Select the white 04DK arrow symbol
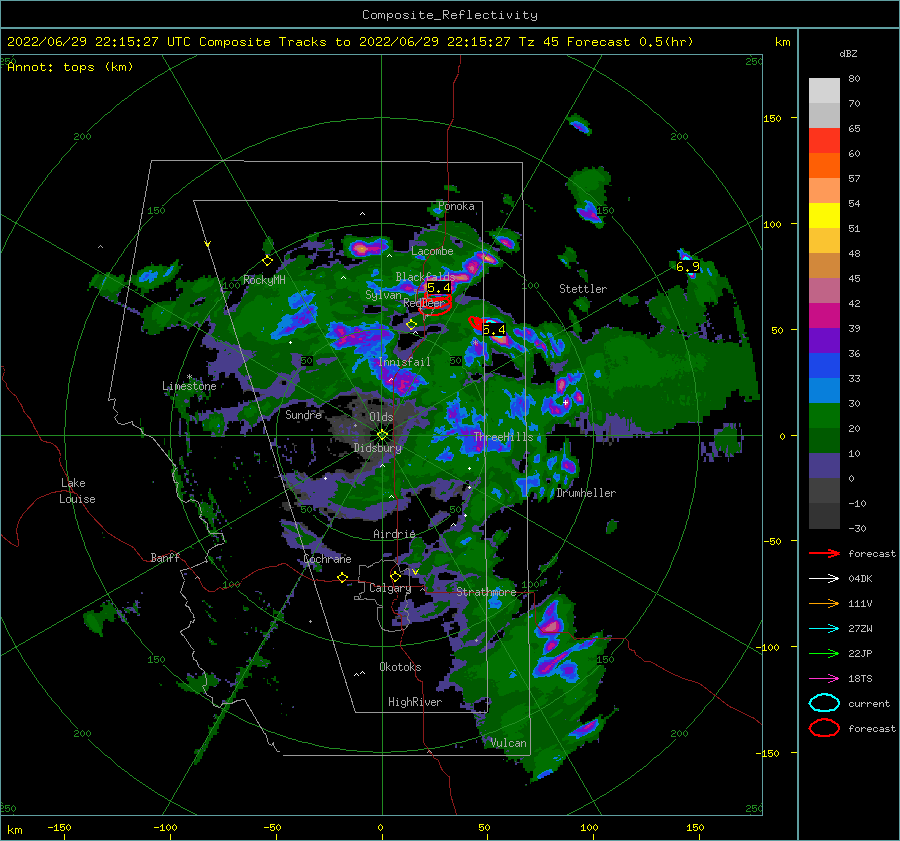 (x=824, y=579)
